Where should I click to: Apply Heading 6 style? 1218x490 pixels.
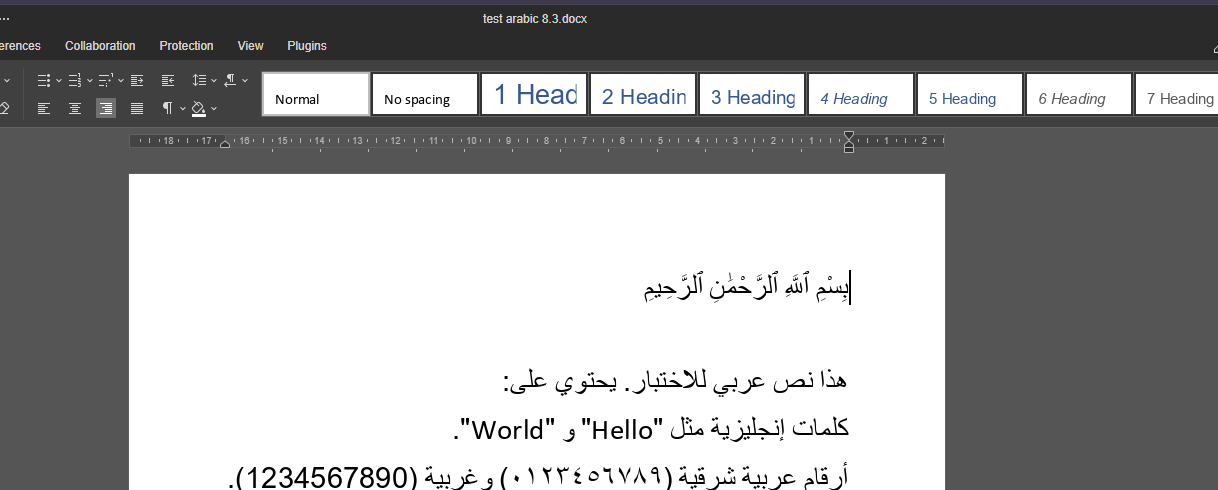[1079, 94]
